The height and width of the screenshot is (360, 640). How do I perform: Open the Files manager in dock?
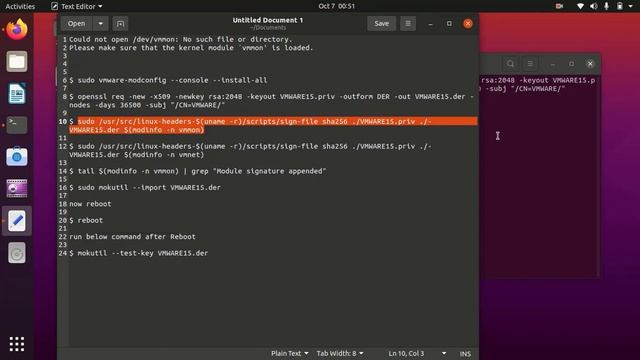(17, 62)
